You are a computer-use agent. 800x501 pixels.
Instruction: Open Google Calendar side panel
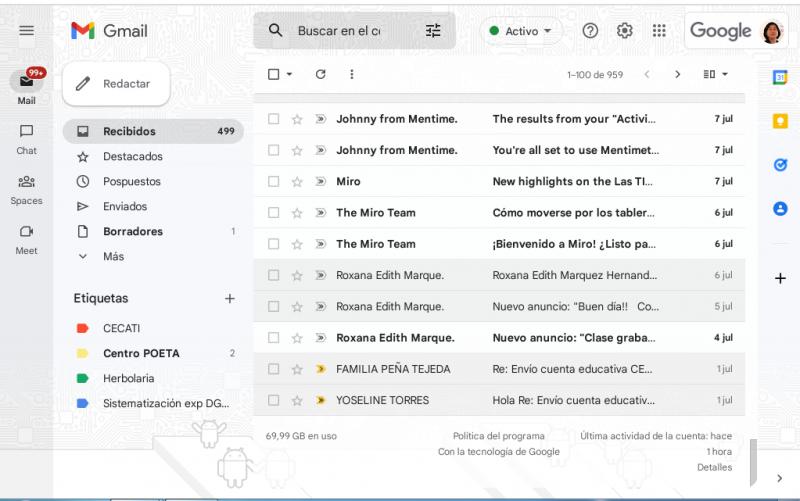click(x=780, y=77)
